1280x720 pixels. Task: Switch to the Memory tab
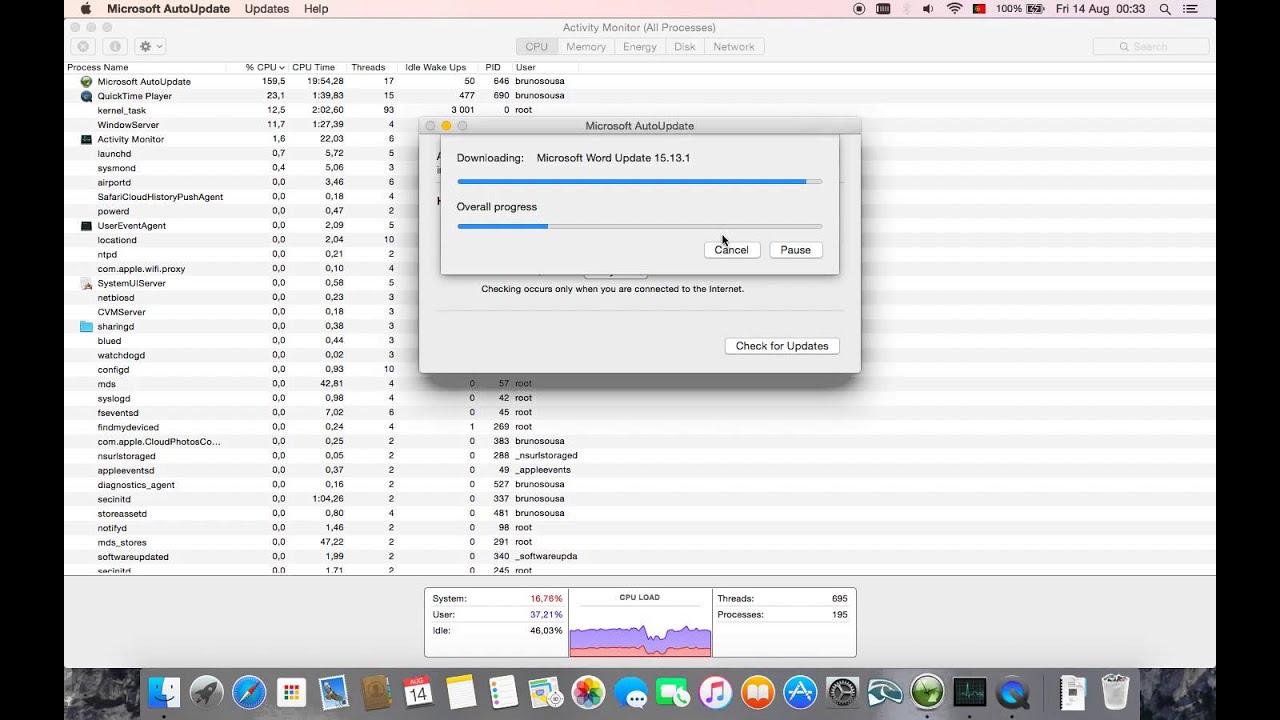[586, 47]
